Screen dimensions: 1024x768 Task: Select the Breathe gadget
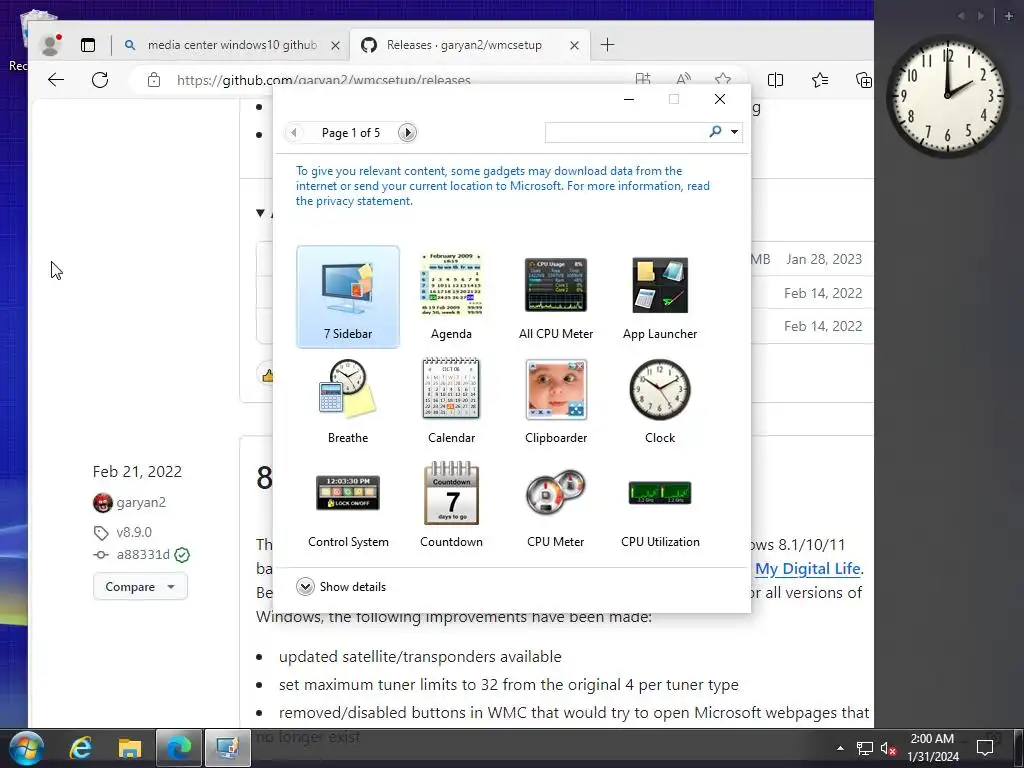347,401
